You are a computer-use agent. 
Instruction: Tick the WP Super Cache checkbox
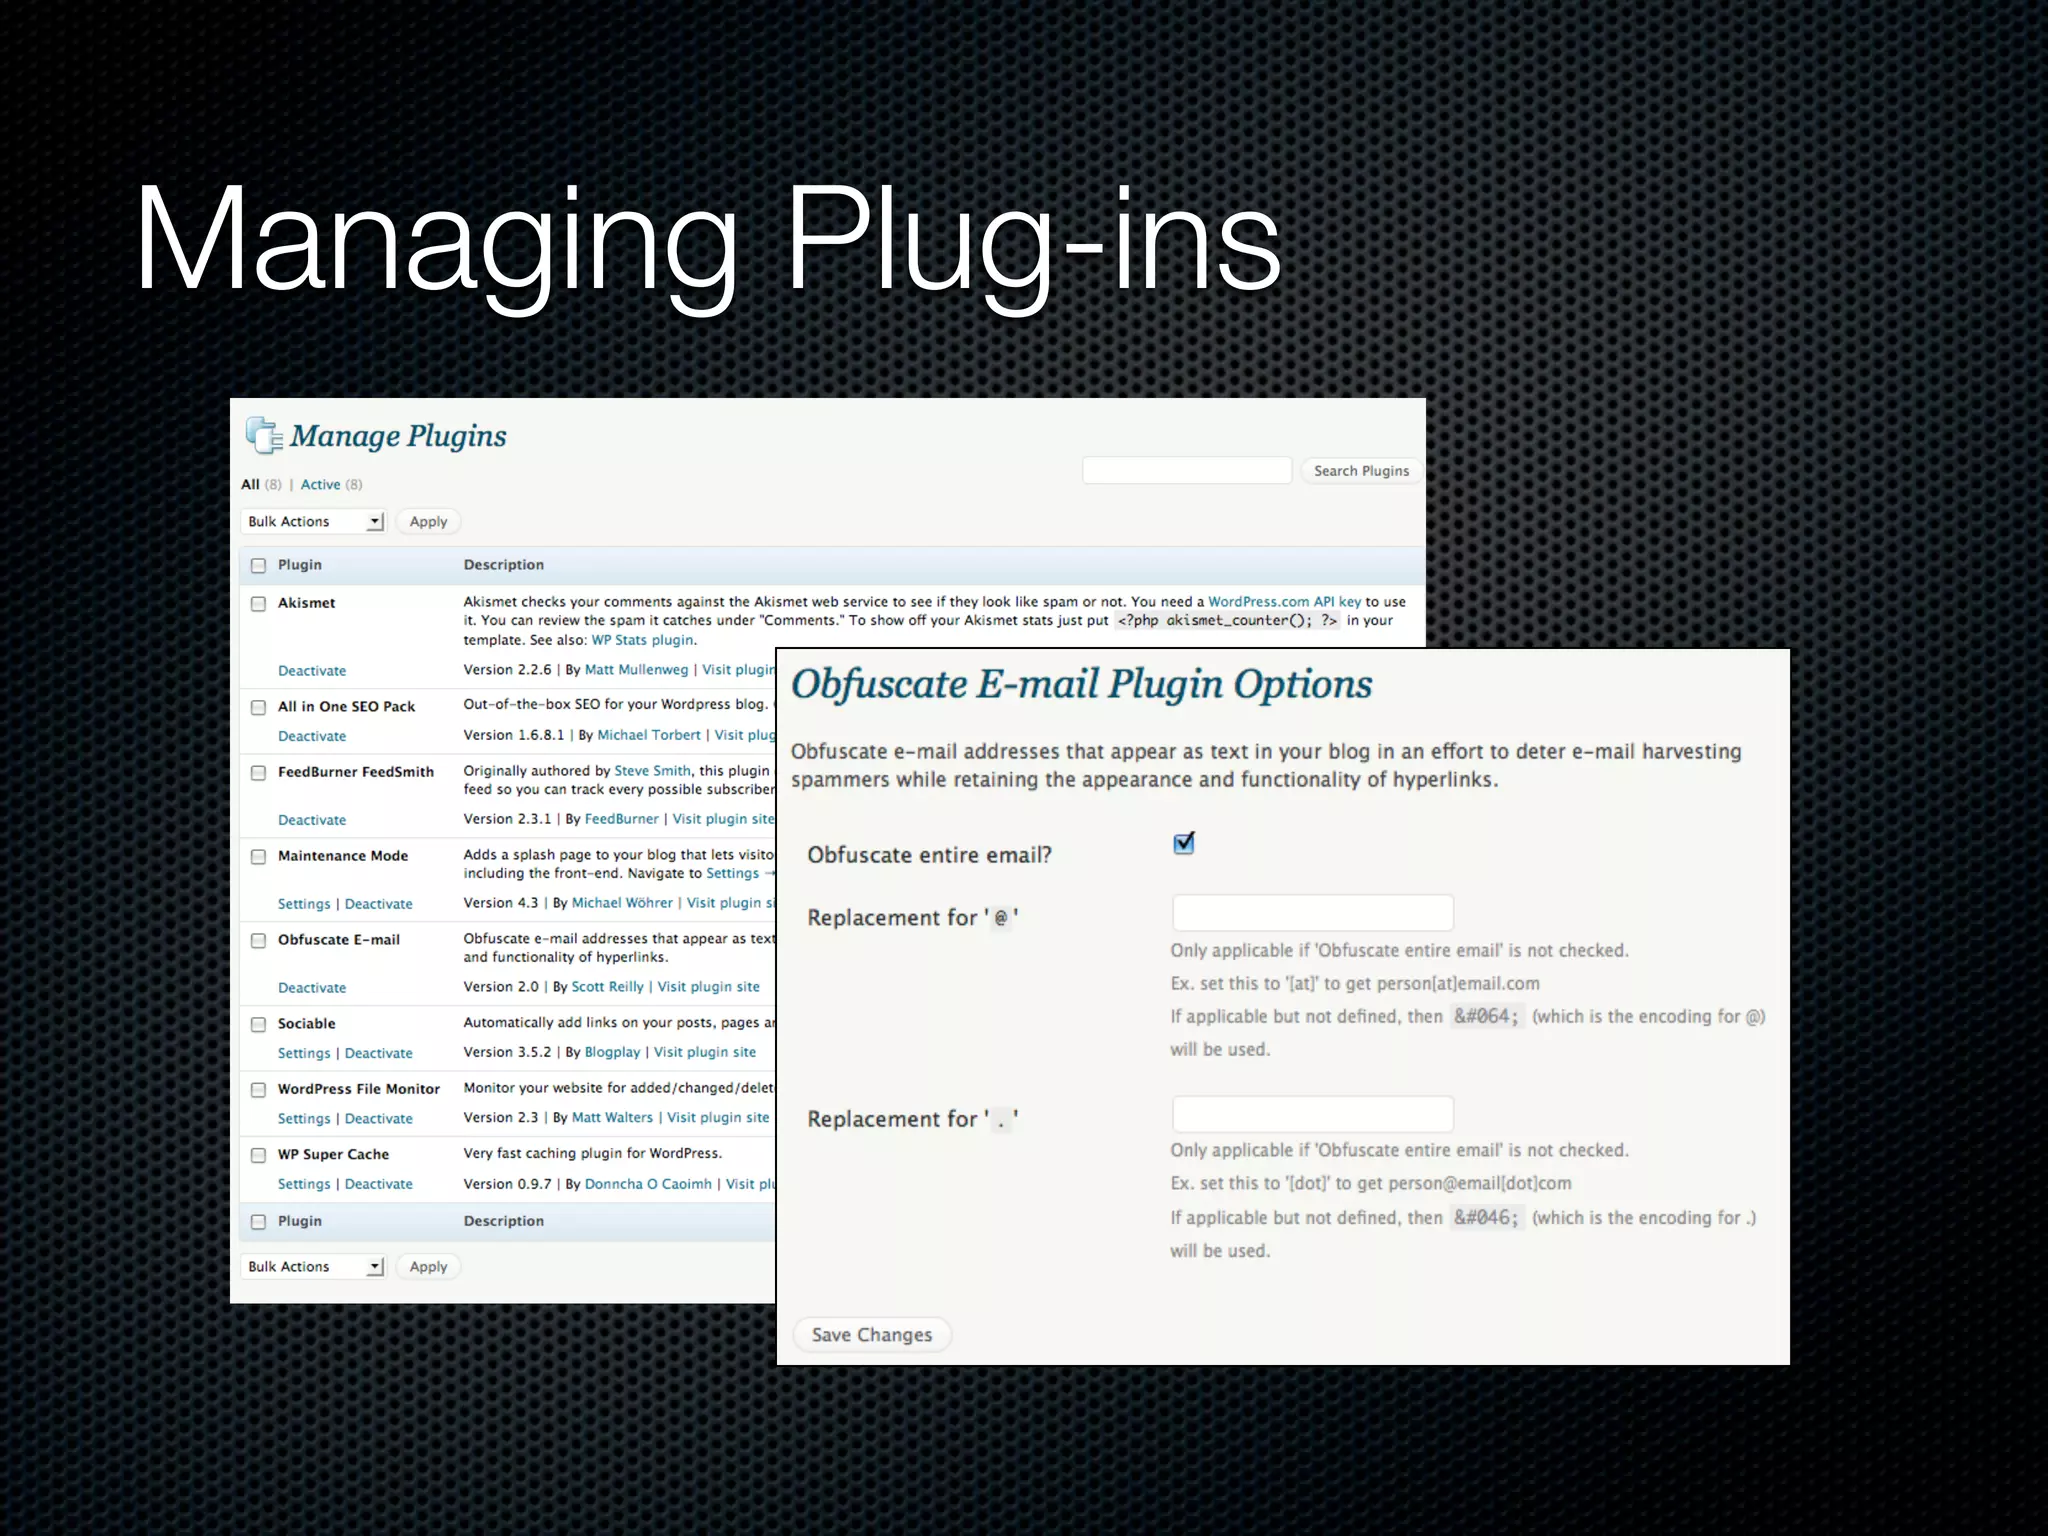(258, 1155)
